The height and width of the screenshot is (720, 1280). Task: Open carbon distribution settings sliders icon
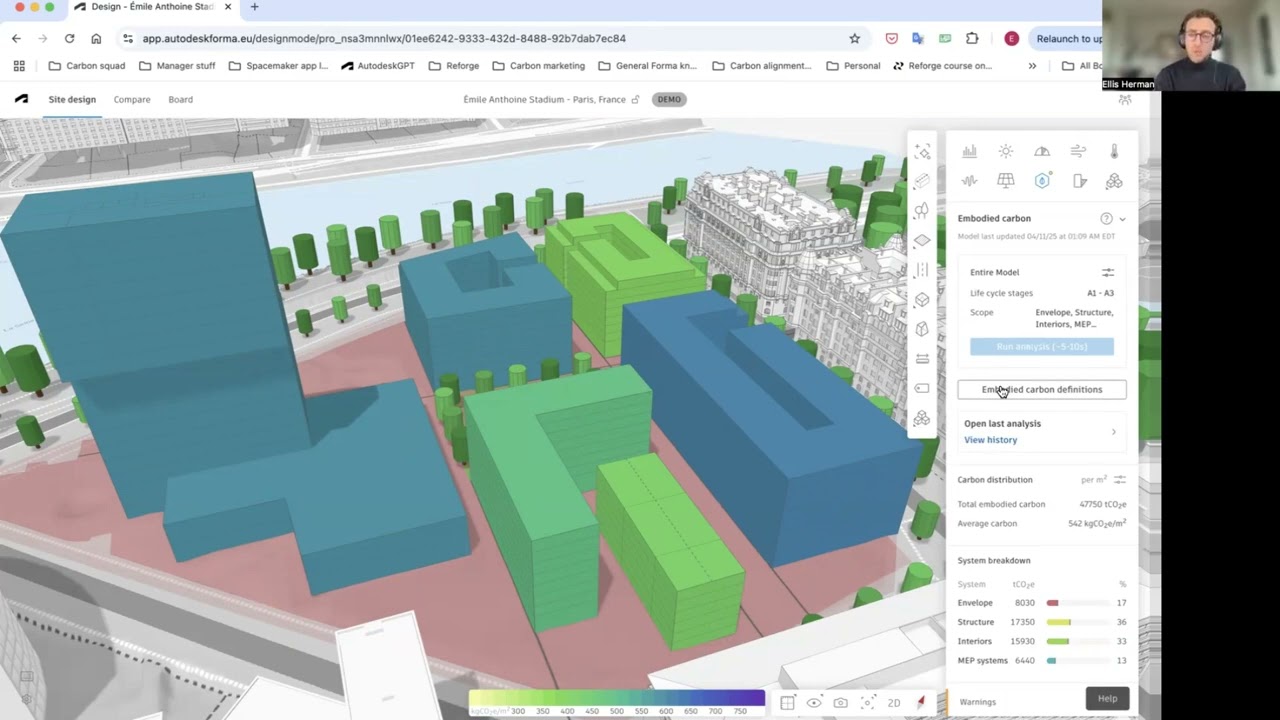[1120, 480]
